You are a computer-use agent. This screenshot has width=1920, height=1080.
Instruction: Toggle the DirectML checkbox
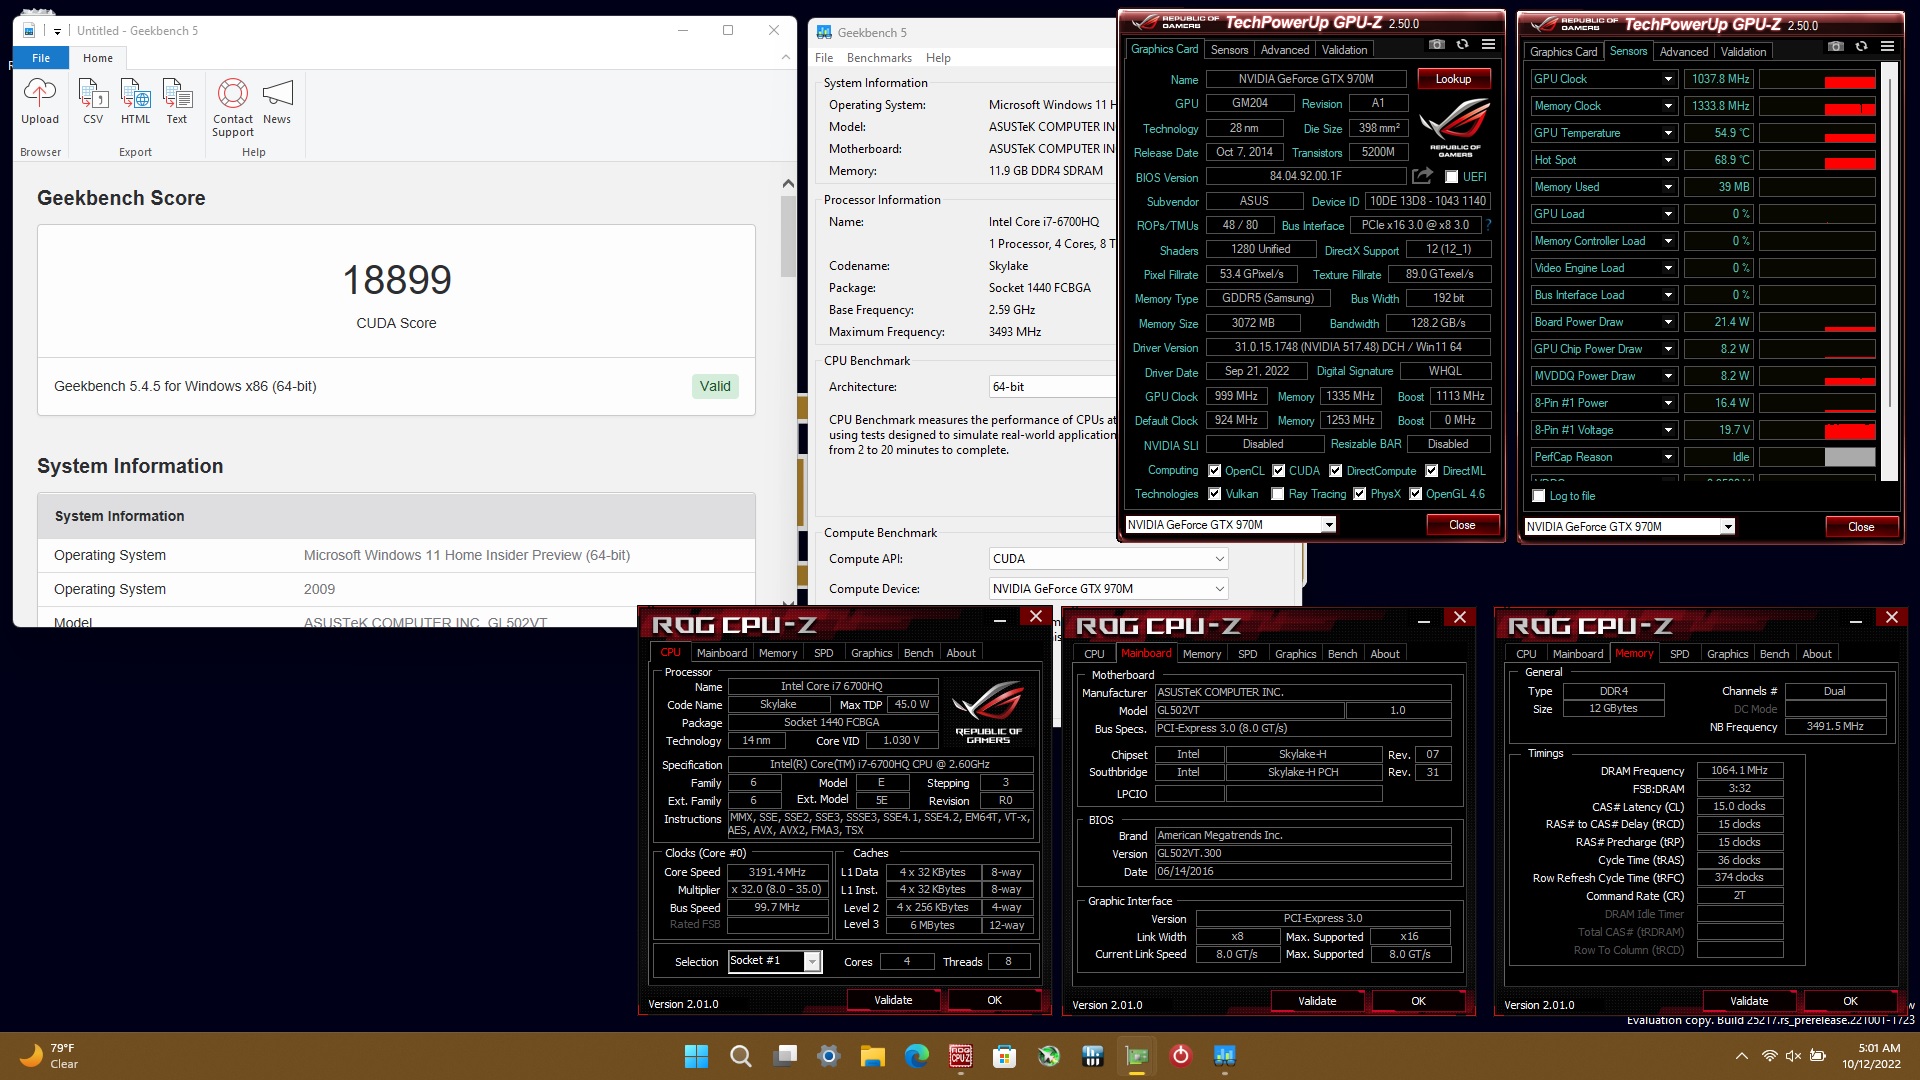point(1431,471)
